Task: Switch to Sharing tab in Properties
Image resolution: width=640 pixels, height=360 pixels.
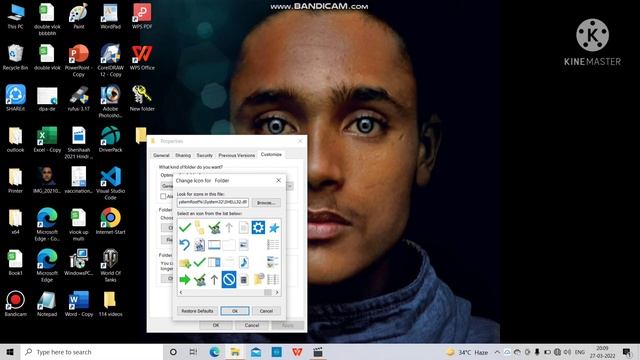Action: click(183, 155)
